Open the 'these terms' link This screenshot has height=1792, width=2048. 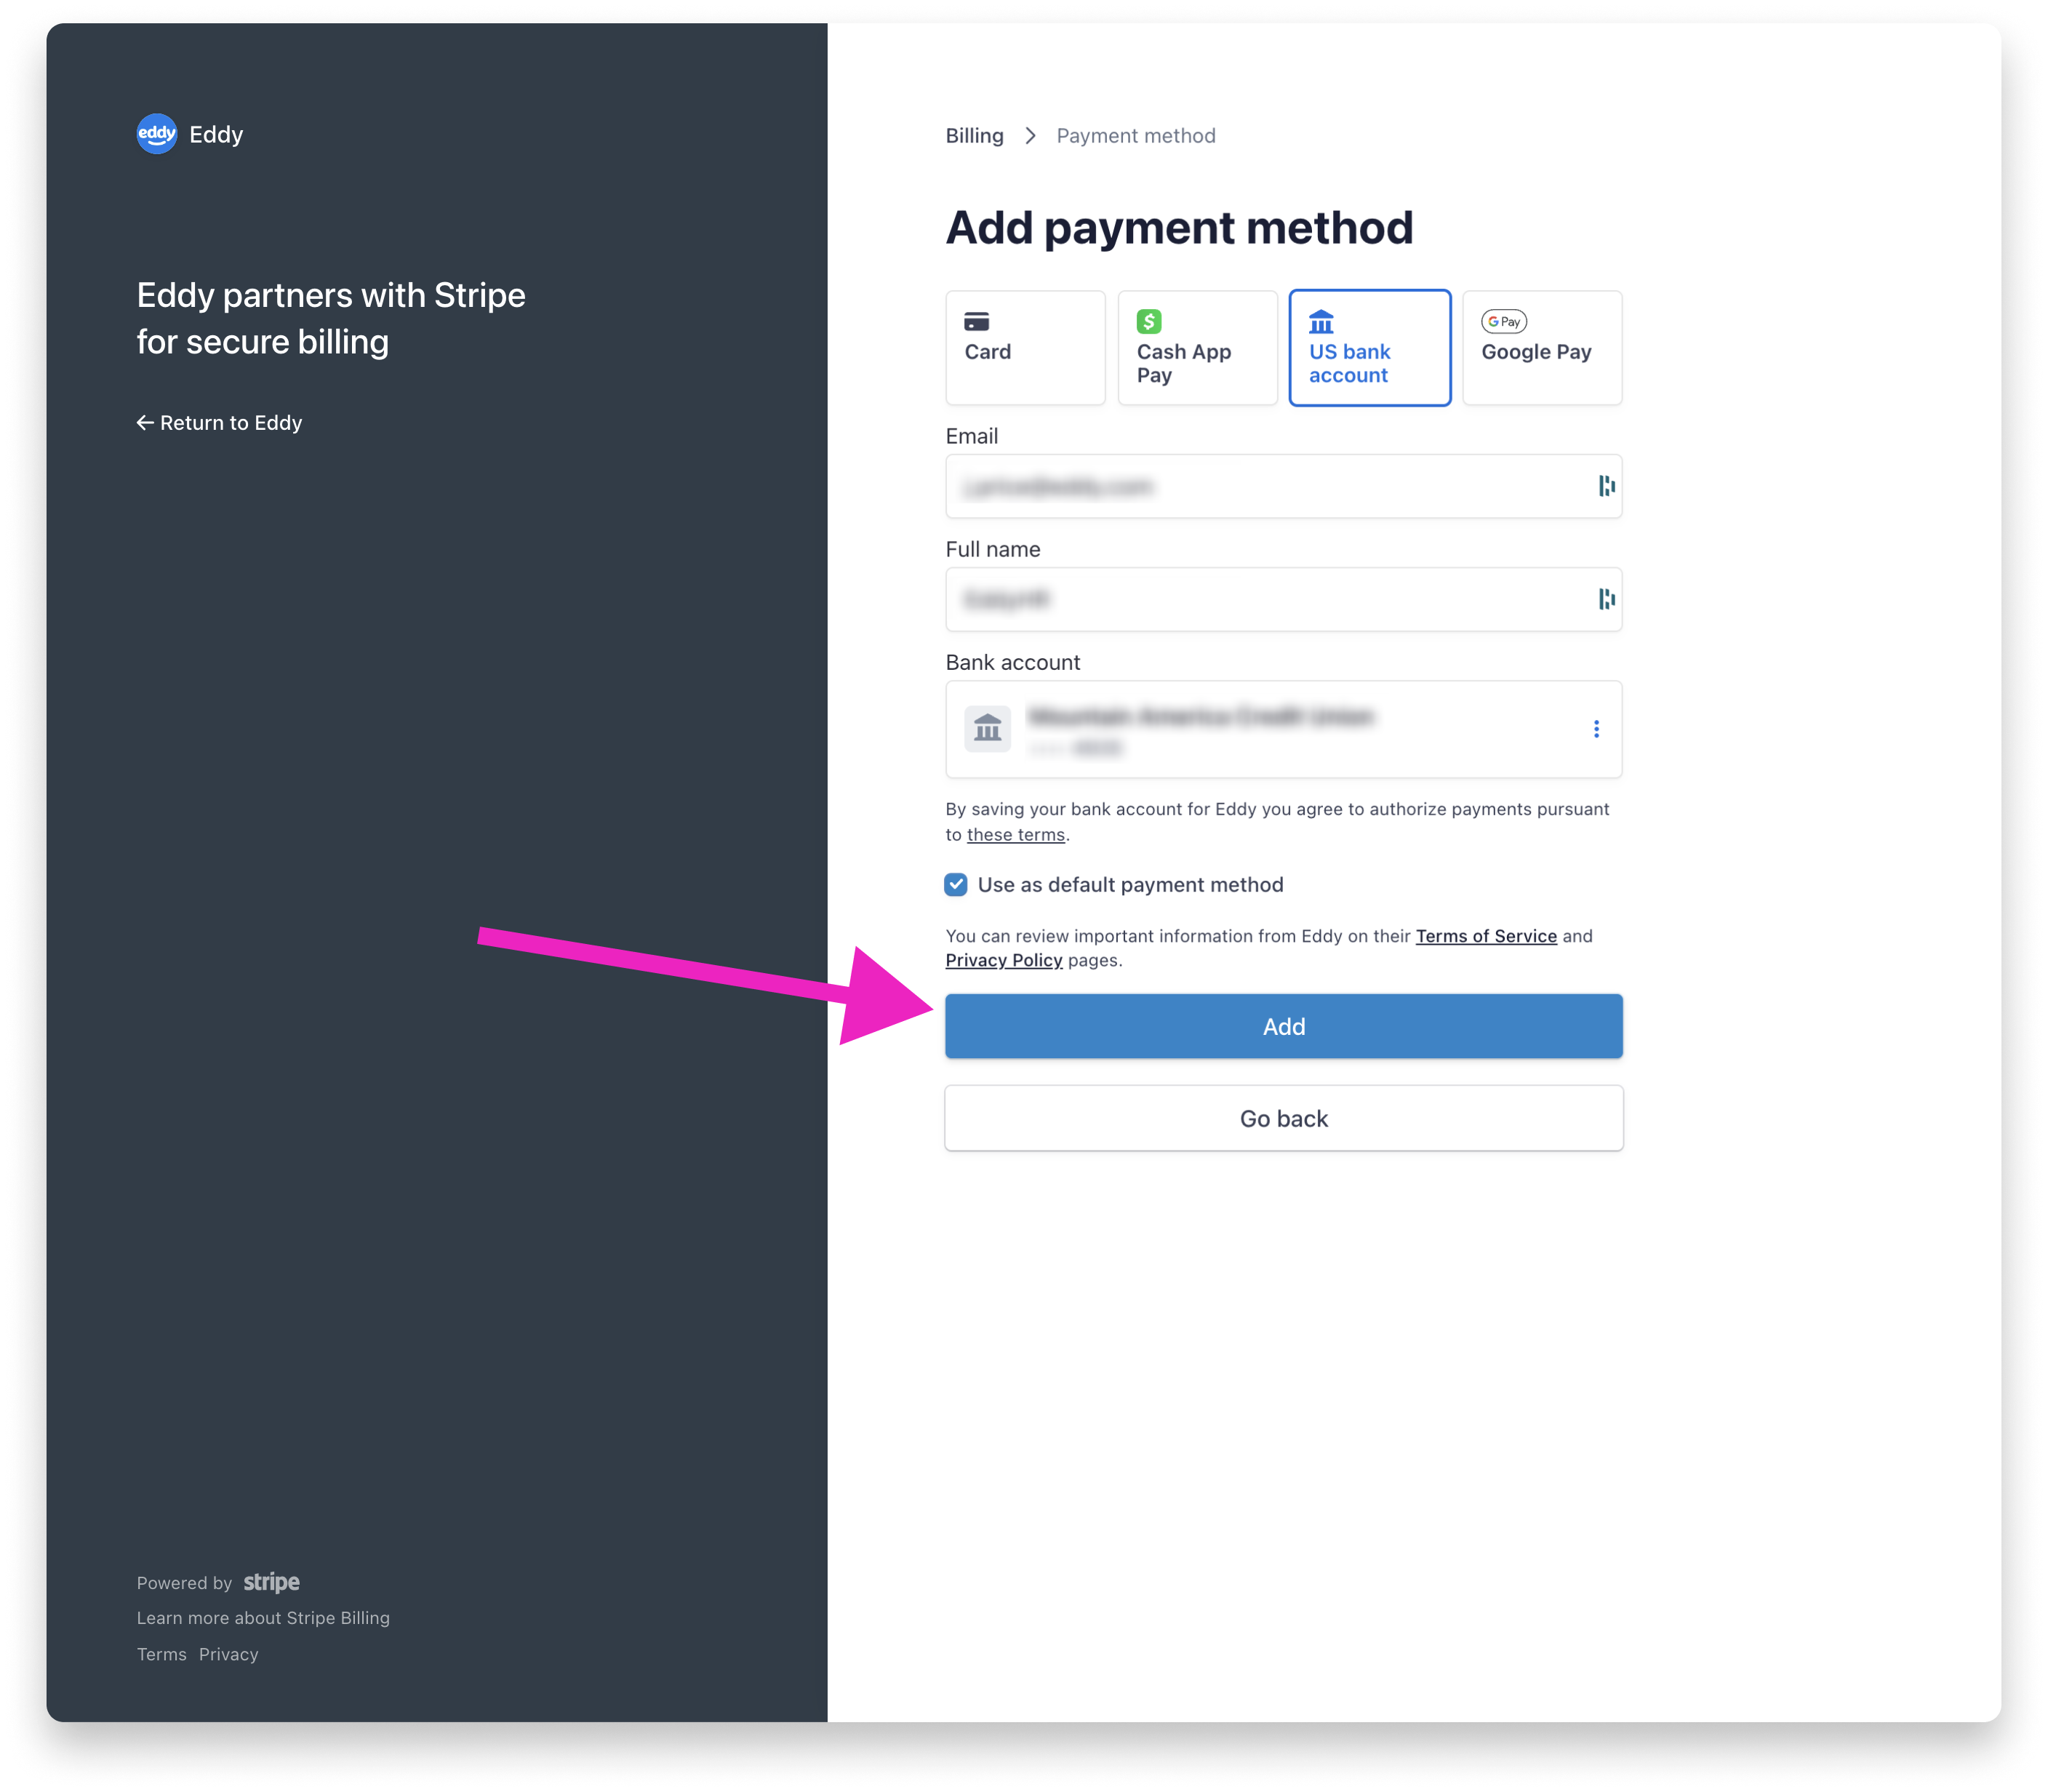click(1015, 835)
